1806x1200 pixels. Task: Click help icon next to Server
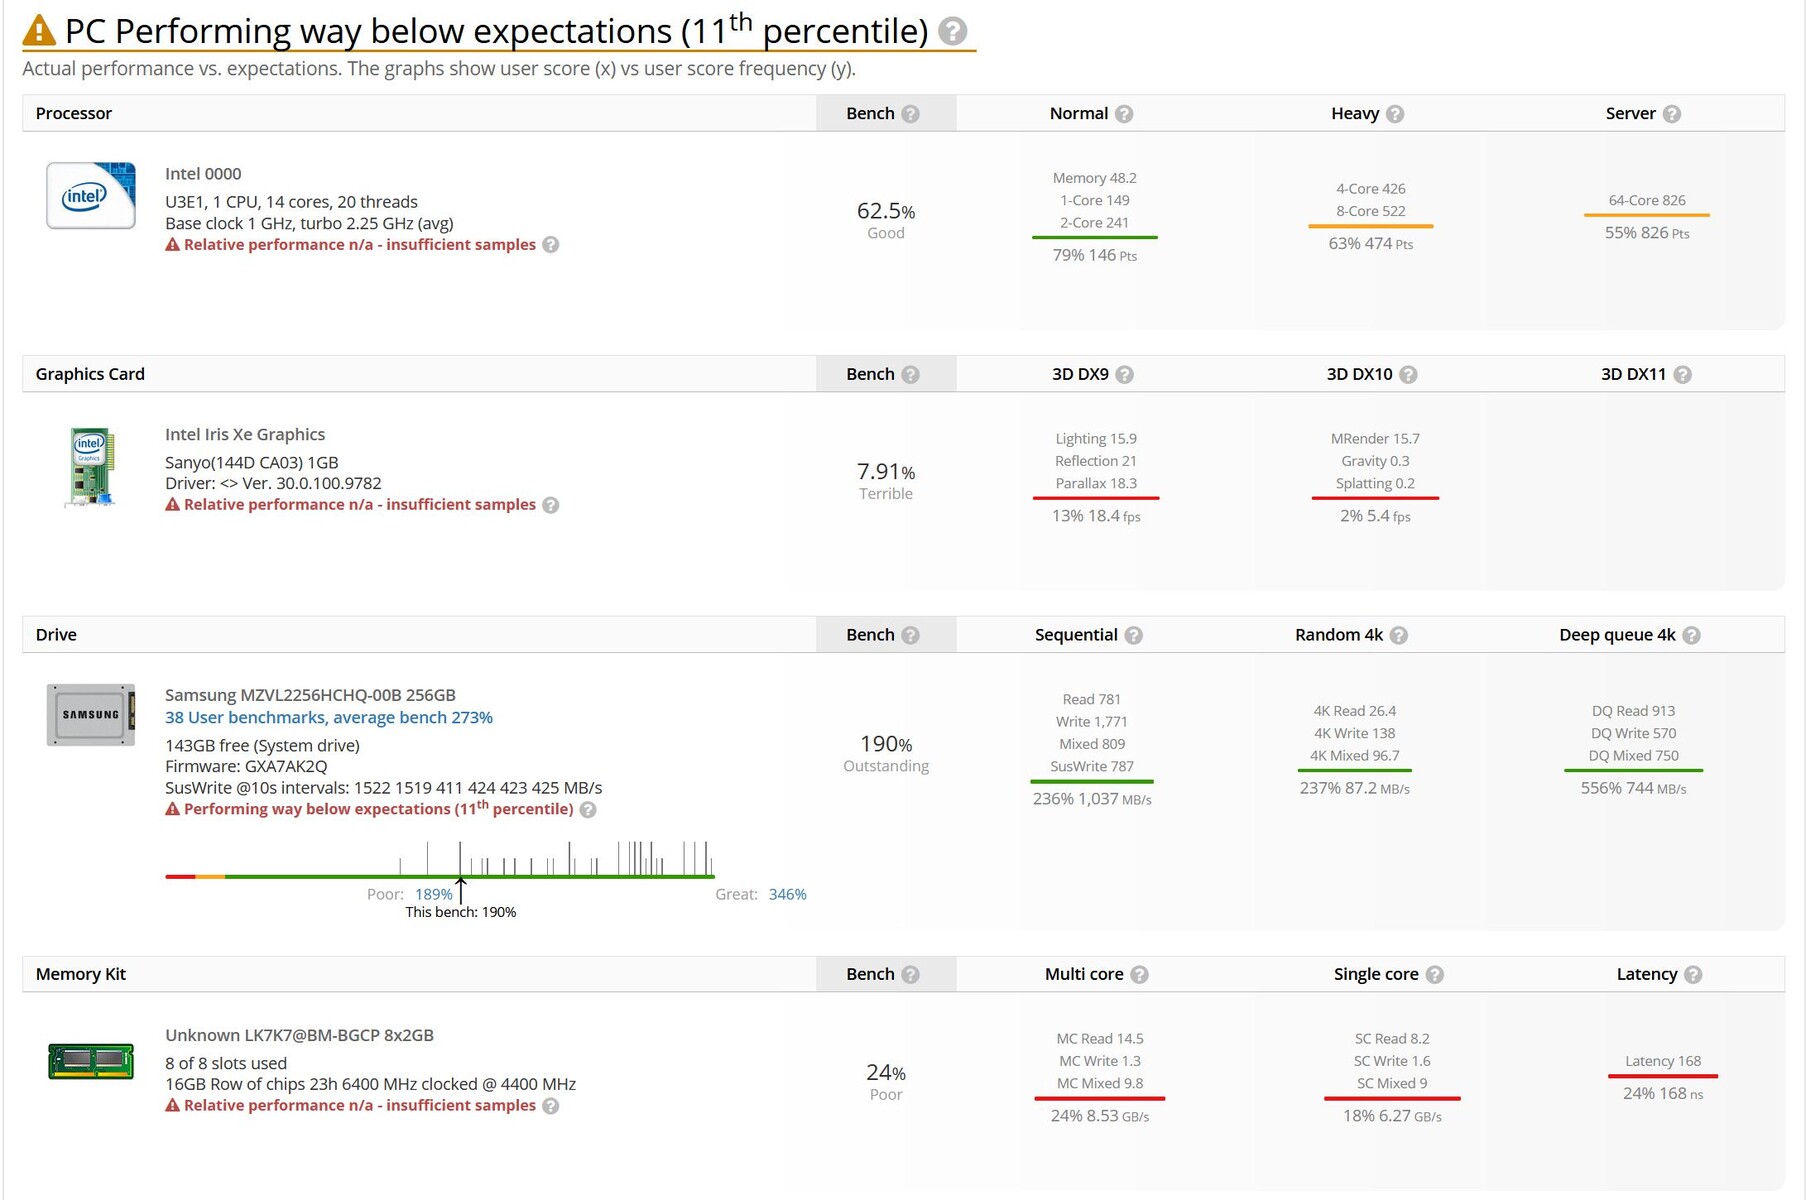pyautogui.click(x=1671, y=114)
